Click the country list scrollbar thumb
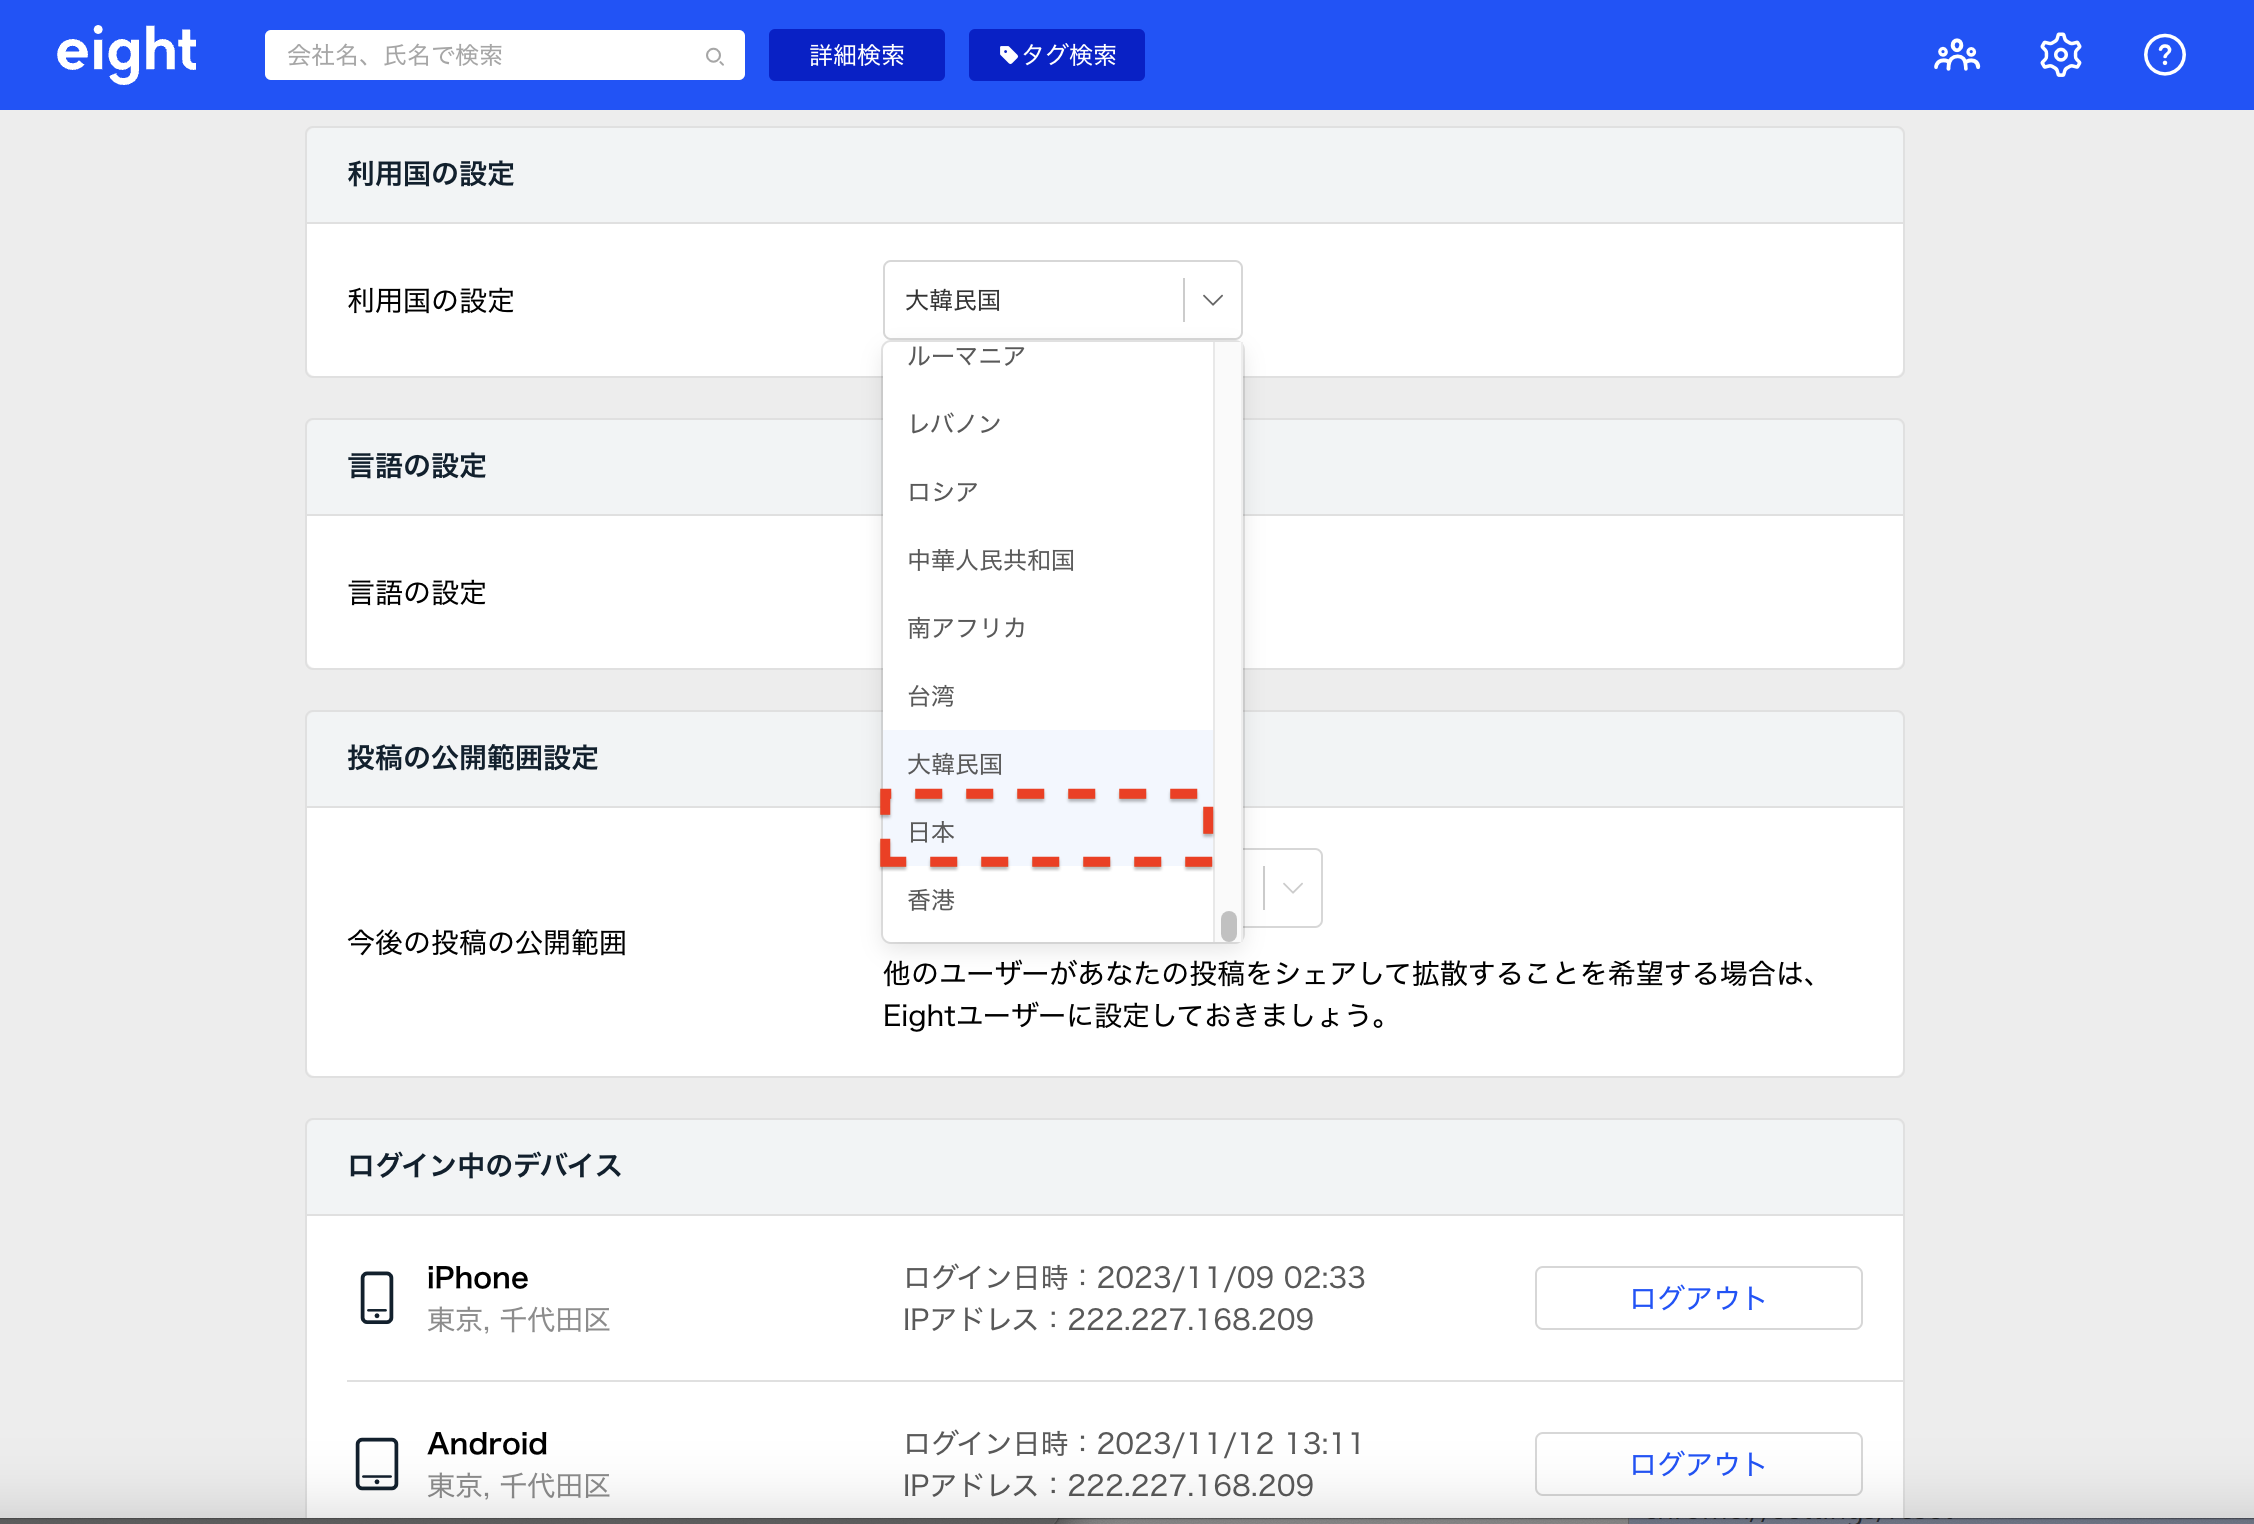Screen dimensions: 2254x1524 pyautogui.click(x=1229, y=925)
